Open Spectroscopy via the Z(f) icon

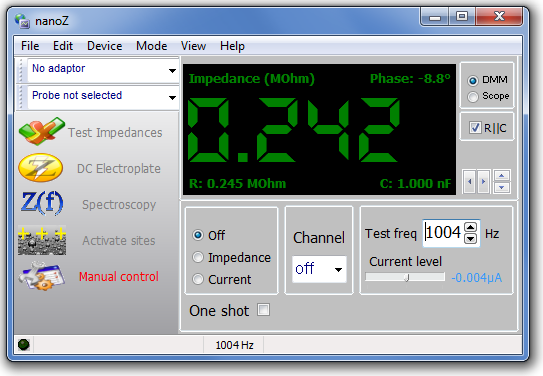coord(42,203)
